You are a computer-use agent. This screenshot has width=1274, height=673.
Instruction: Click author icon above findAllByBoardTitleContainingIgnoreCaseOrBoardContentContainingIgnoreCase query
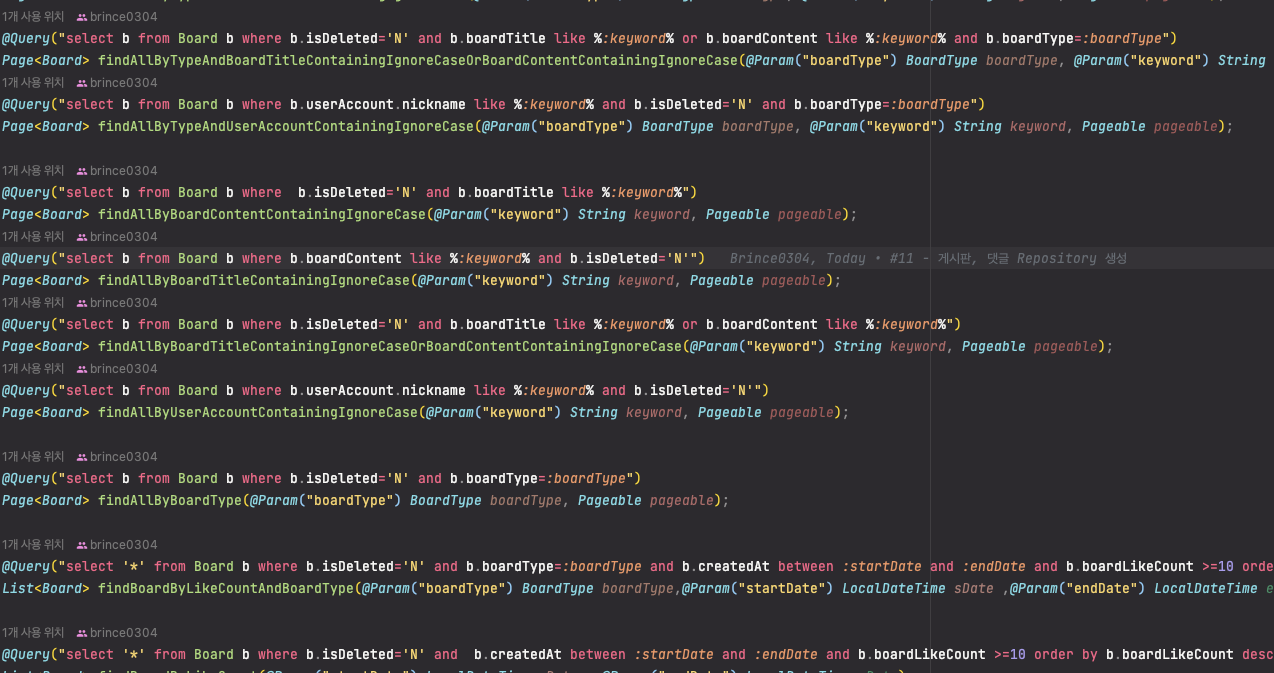coord(82,303)
